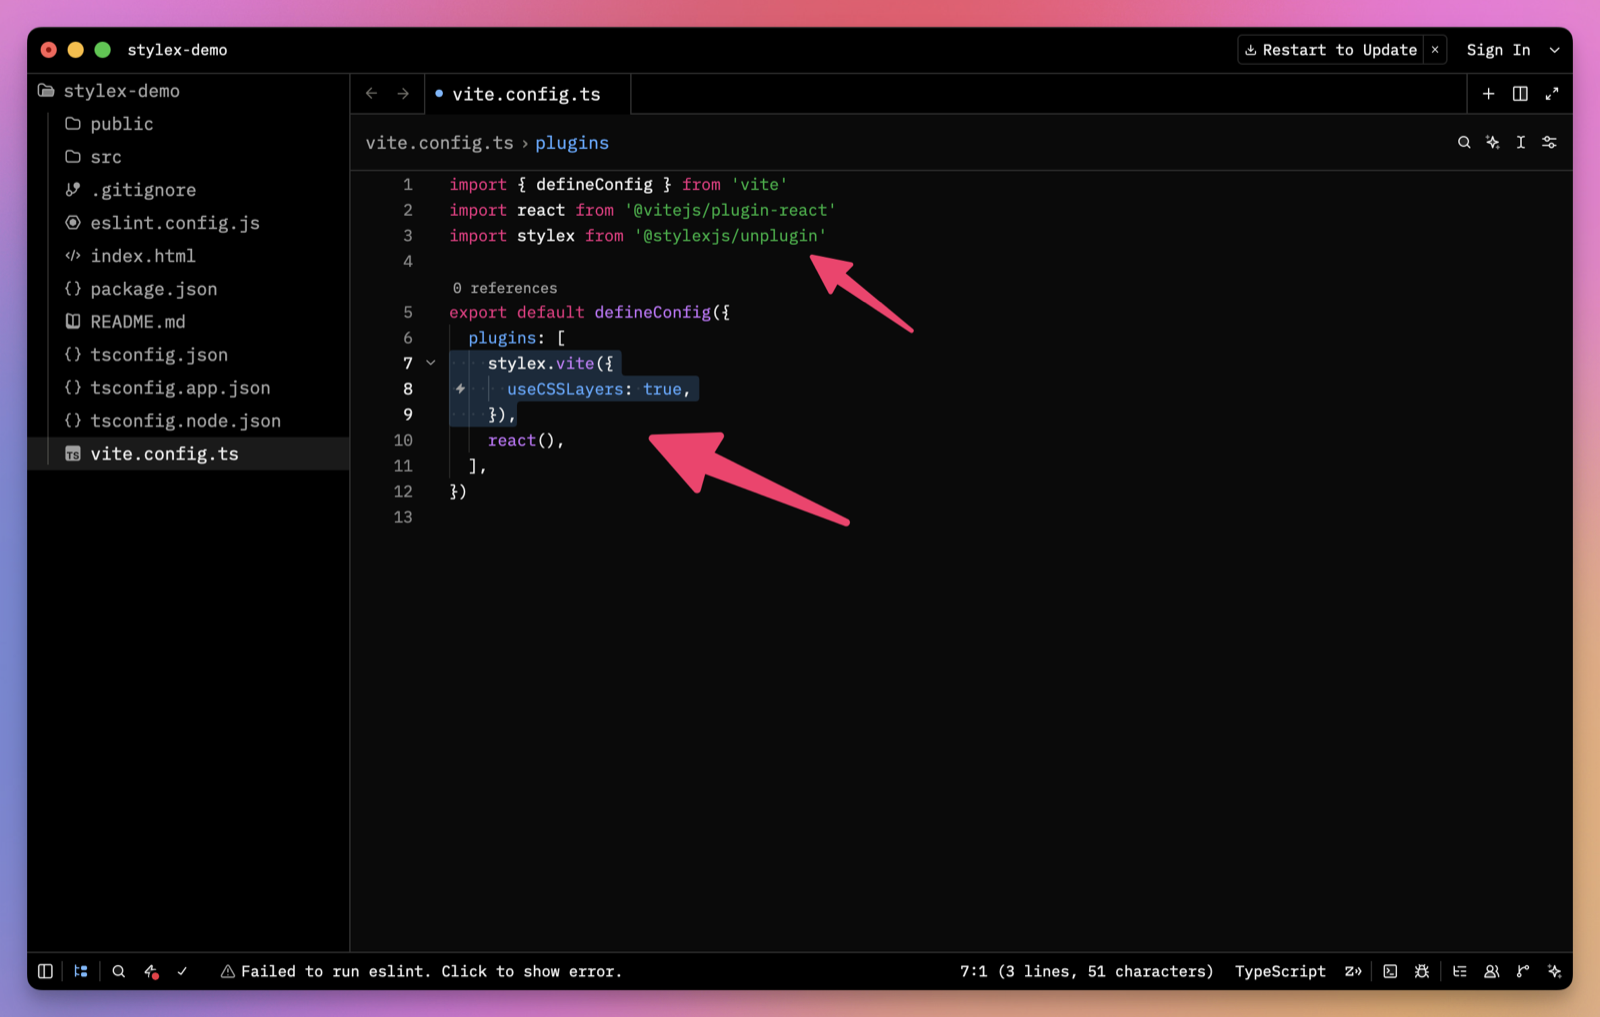The width and height of the screenshot is (1600, 1017).
Task: Click the split pane icon
Action: [1520, 93]
